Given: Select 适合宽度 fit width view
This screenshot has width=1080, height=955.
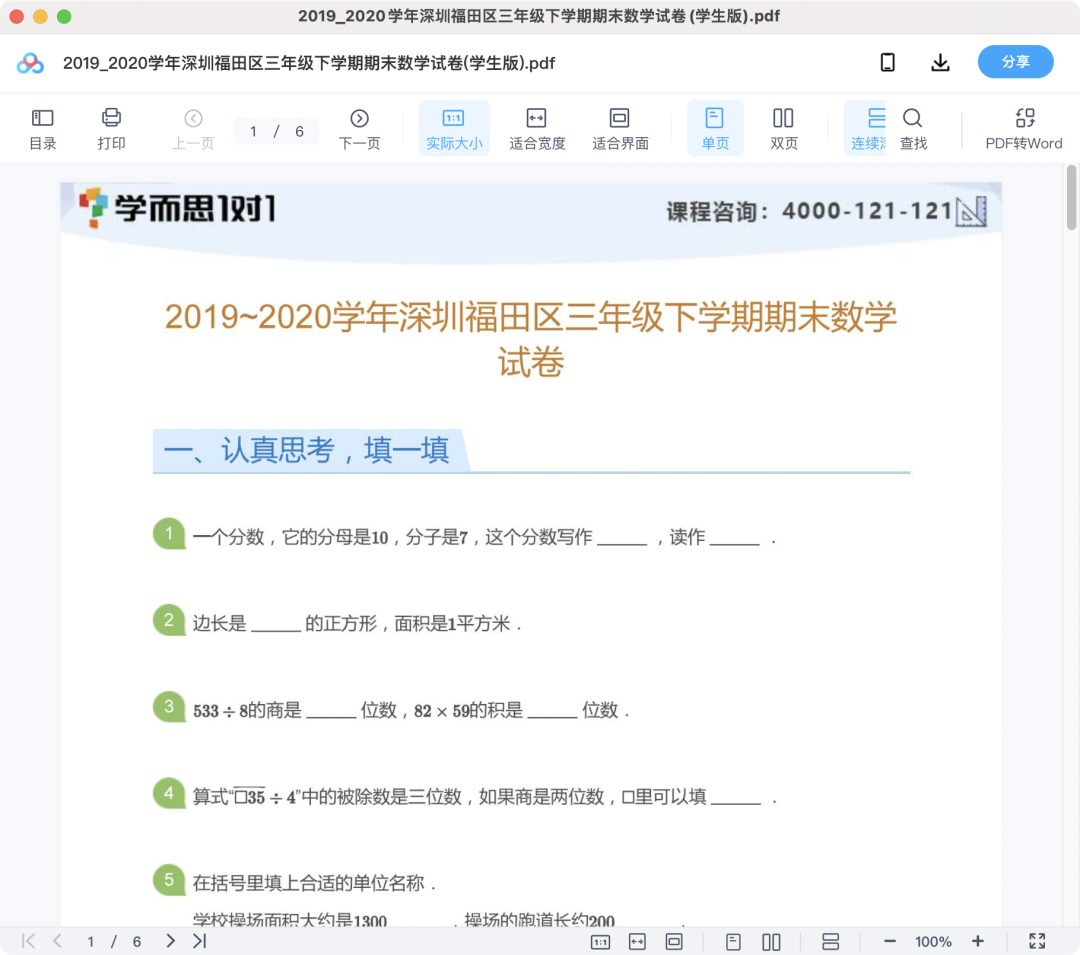Looking at the screenshot, I should click(537, 129).
